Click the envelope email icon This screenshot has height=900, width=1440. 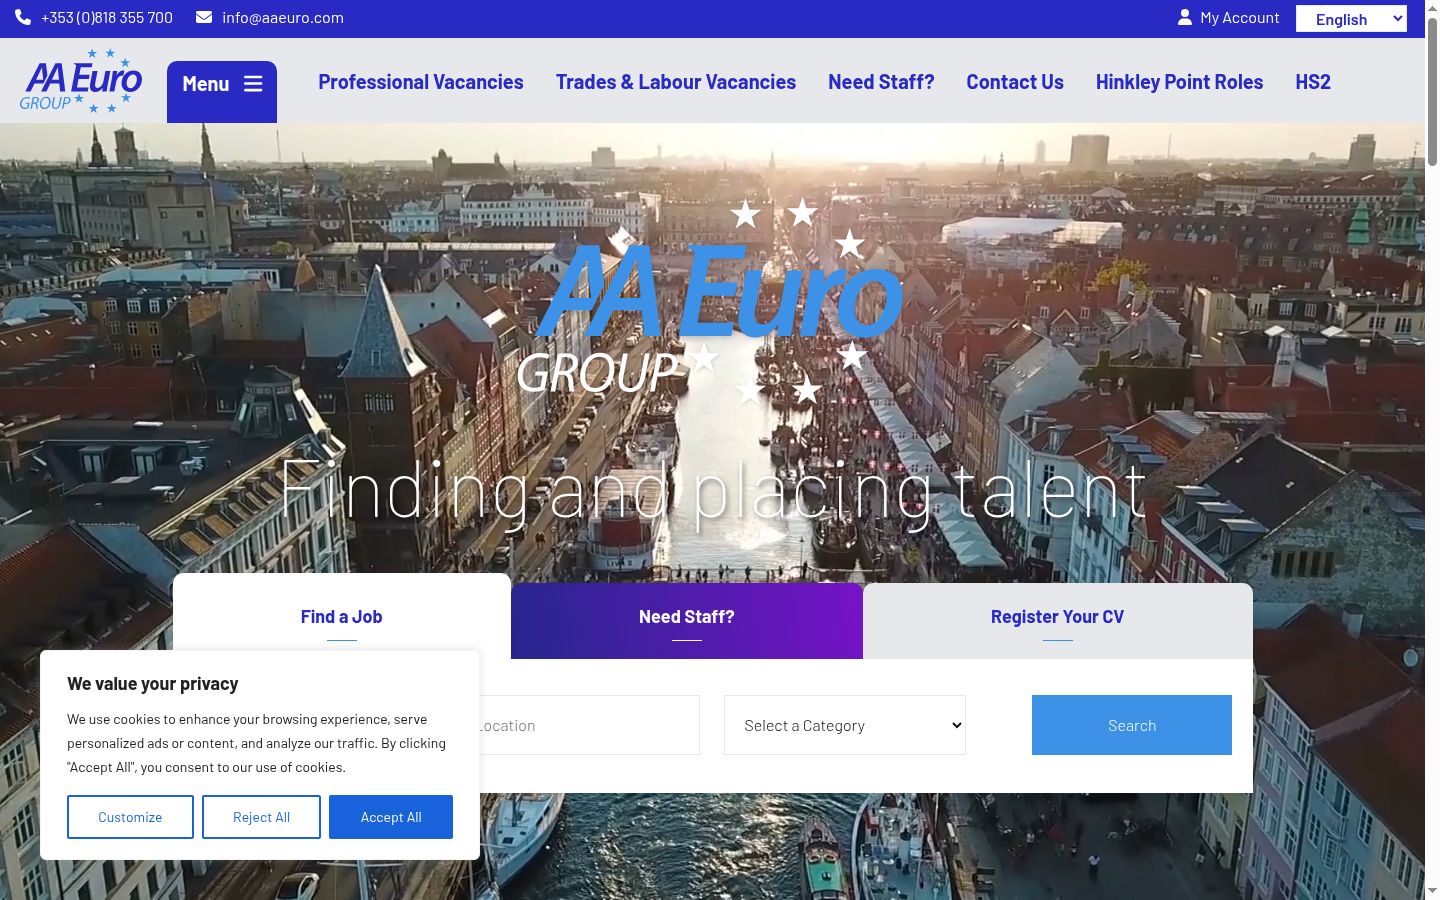204,17
